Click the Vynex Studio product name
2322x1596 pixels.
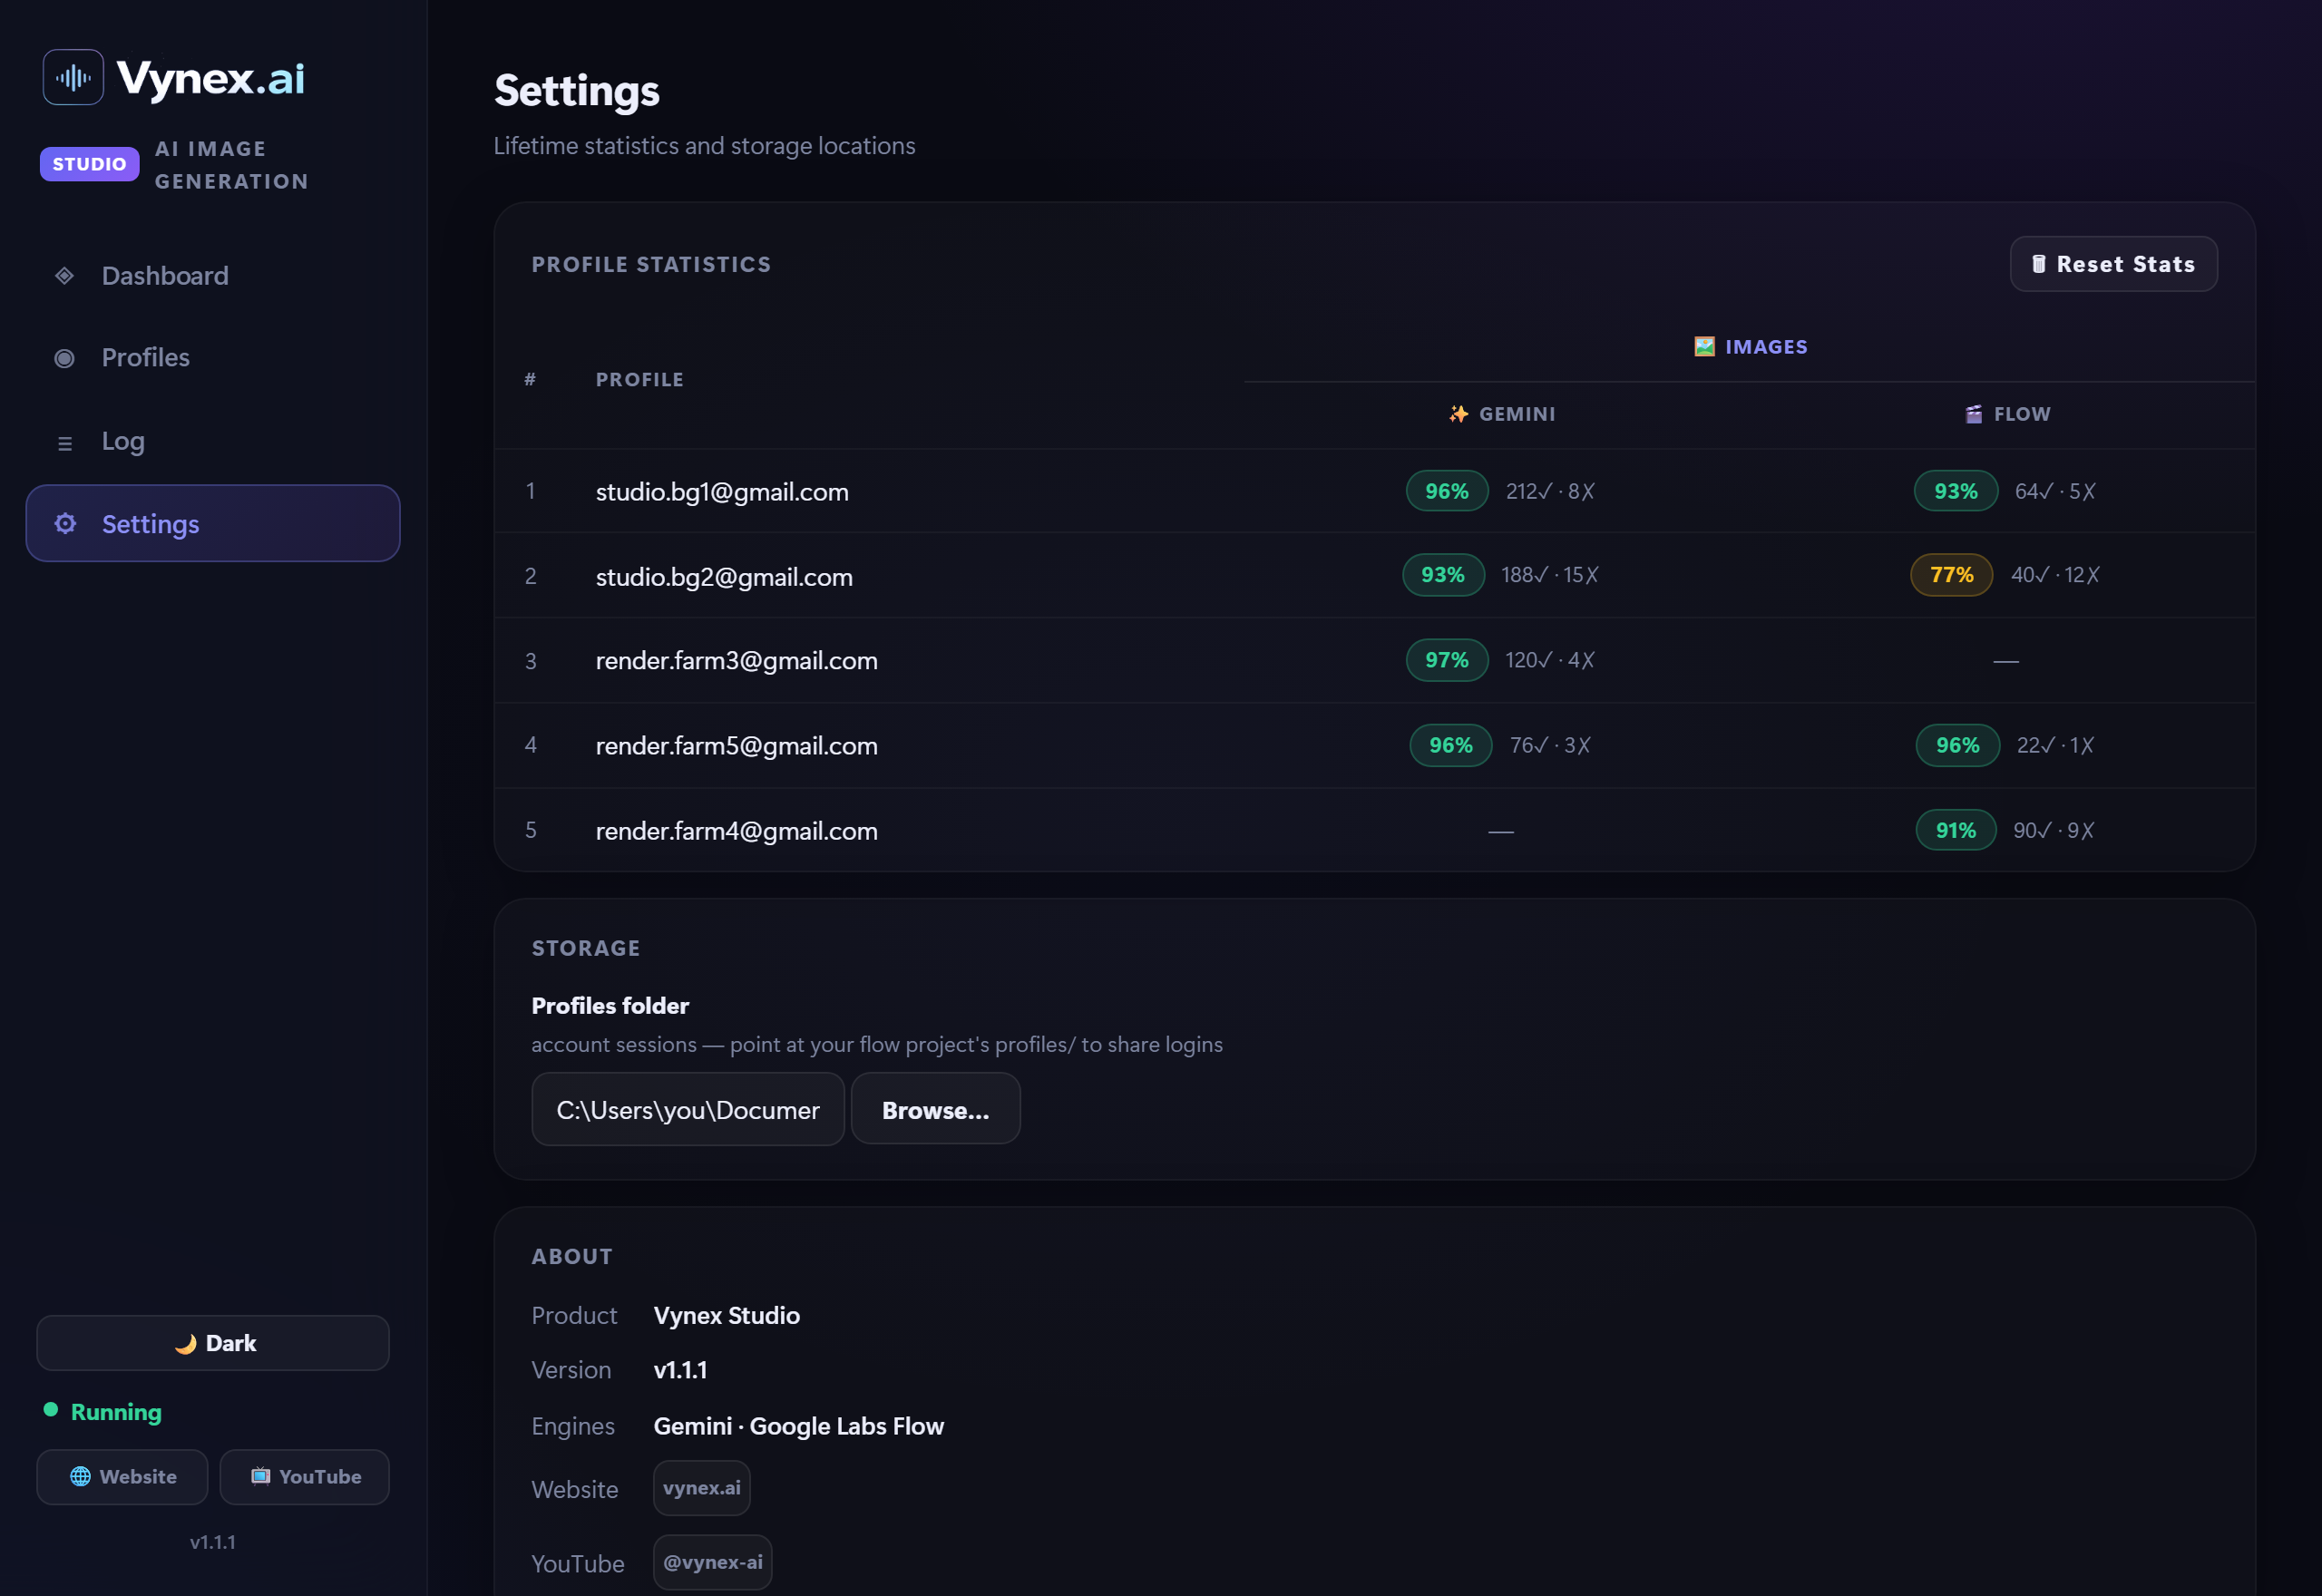point(727,1316)
